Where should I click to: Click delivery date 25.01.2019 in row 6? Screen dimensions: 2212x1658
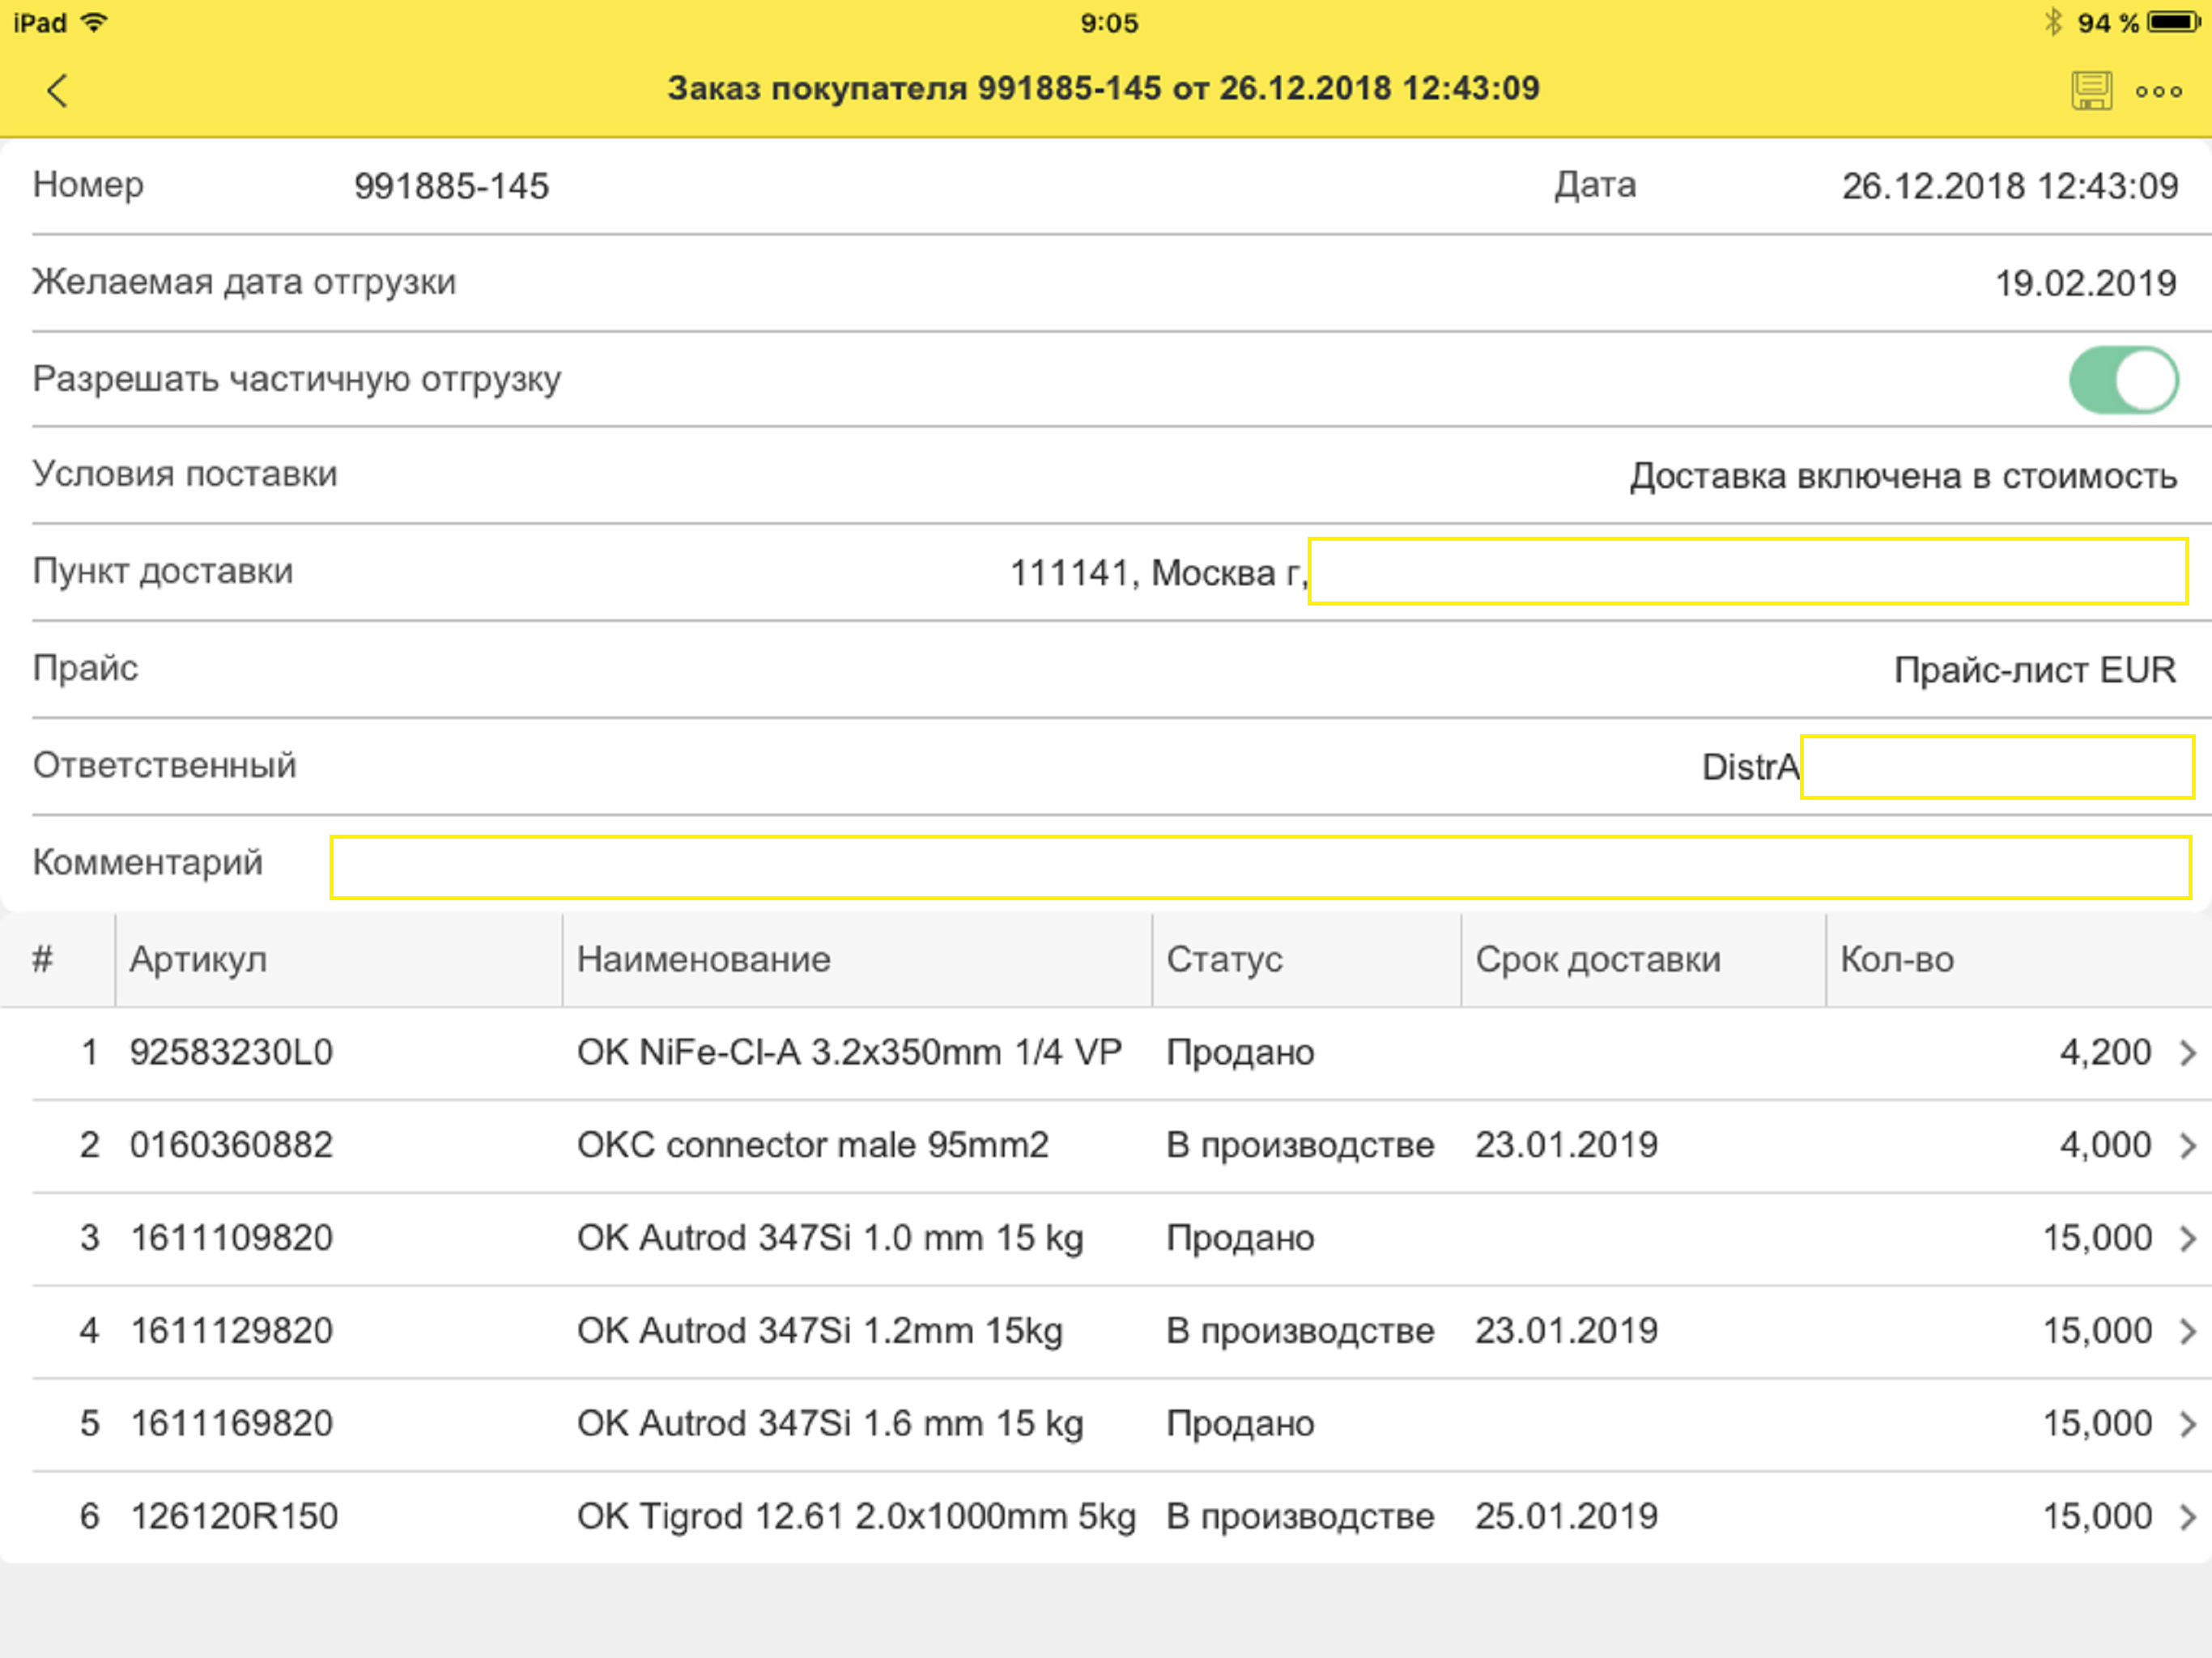[1566, 1516]
